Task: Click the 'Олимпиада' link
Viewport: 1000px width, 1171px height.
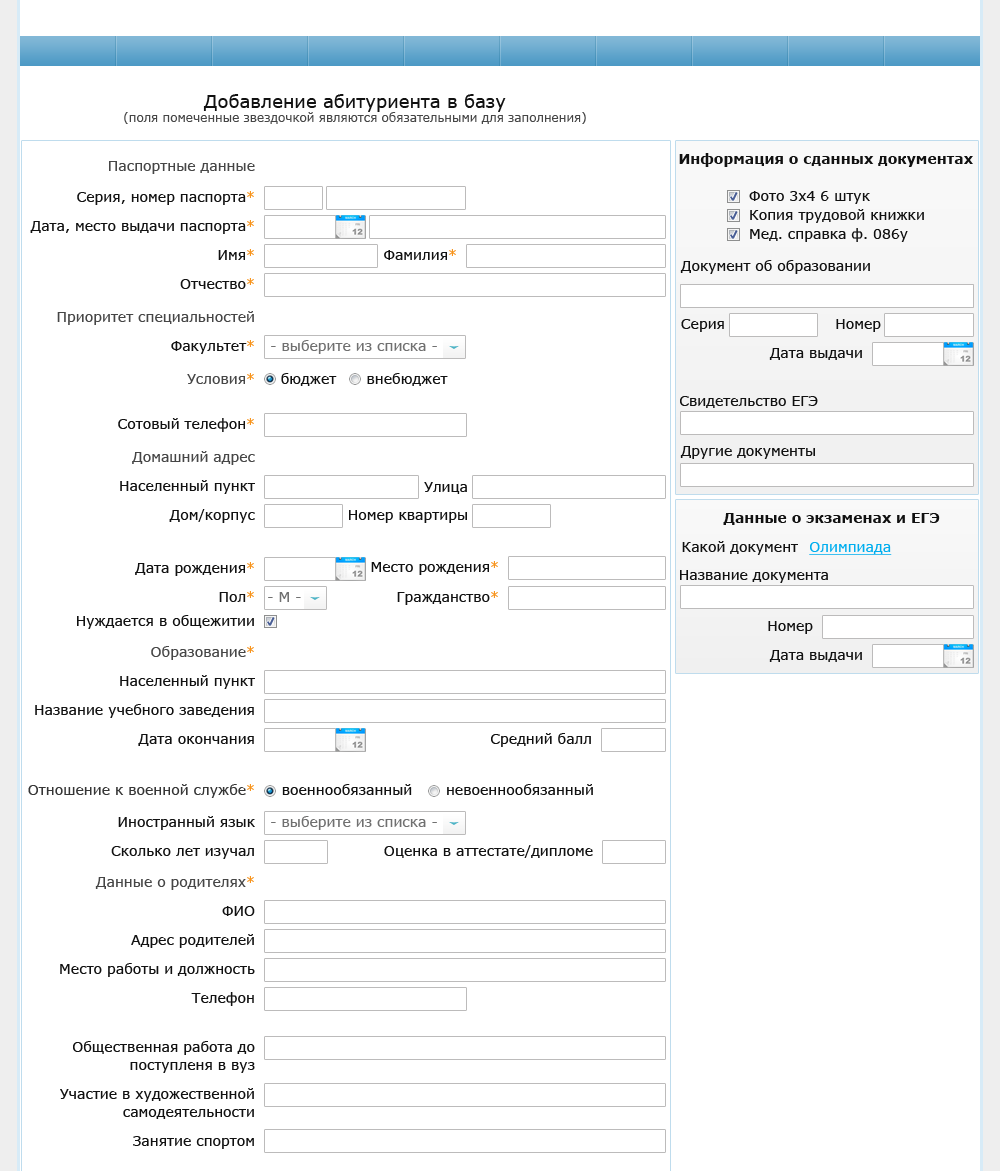Action: point(850,547)
